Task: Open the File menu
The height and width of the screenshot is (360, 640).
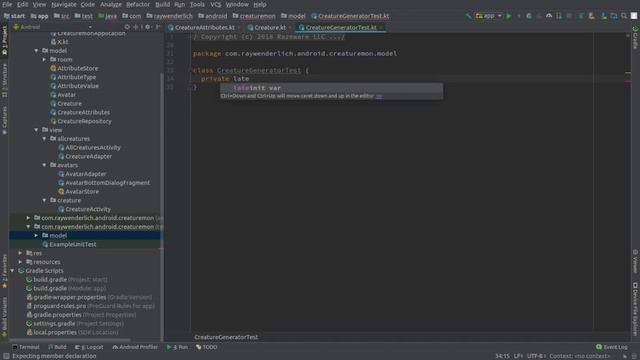Action: point(7,4)
